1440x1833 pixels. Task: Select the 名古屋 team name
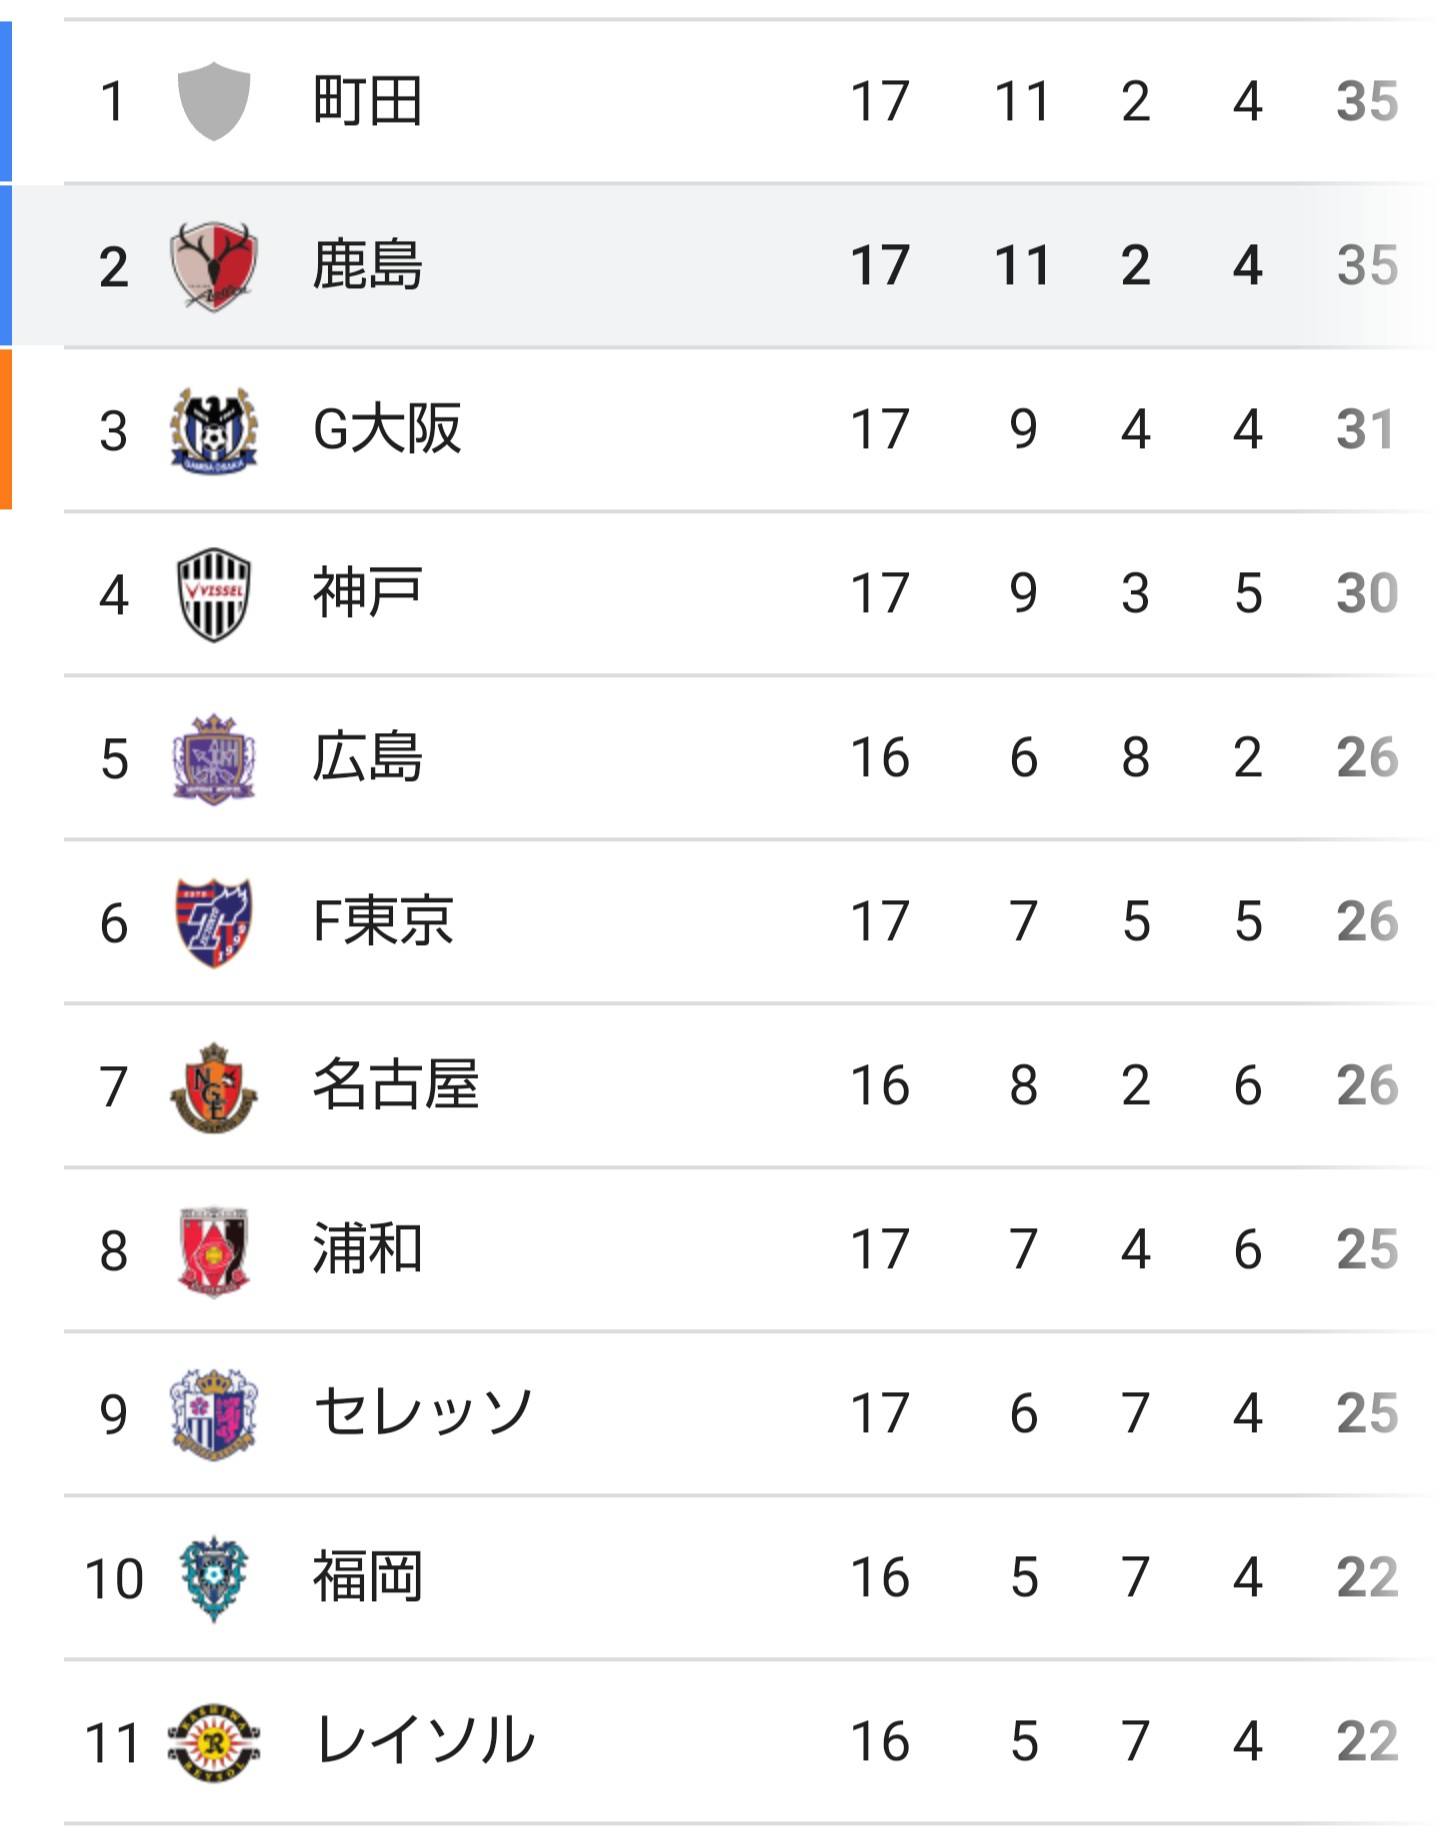click(396, 1086)
